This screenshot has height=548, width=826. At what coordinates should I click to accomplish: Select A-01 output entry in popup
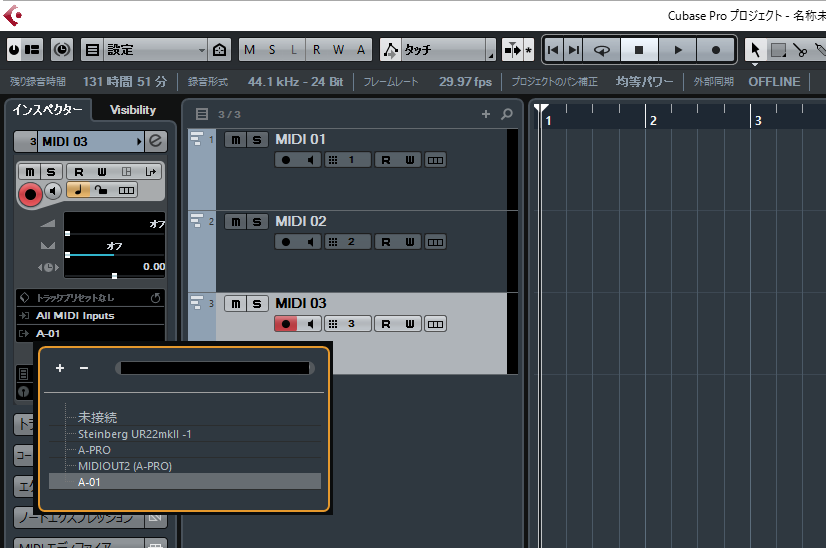pos(185,482)
